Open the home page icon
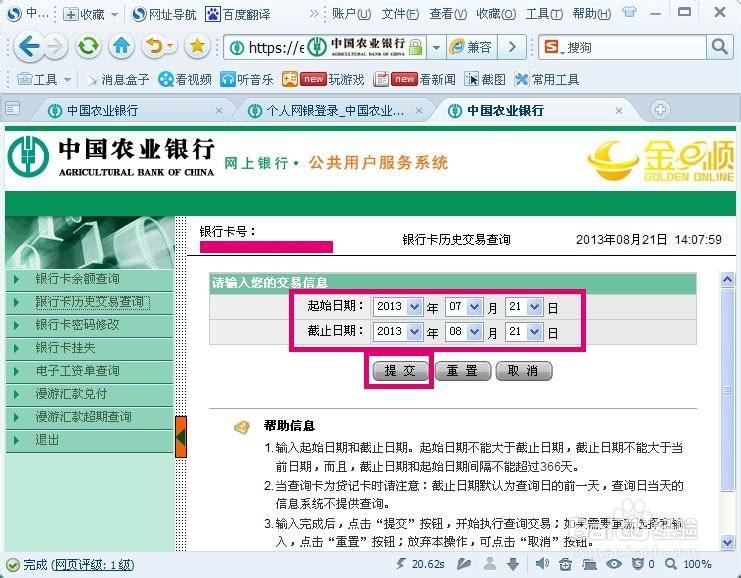Screen dimensions: 741x578 121,46
